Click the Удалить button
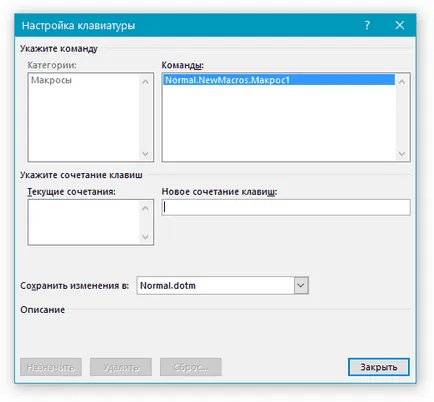Viewport: 434px width, 402px height. [x=121, y=367]
